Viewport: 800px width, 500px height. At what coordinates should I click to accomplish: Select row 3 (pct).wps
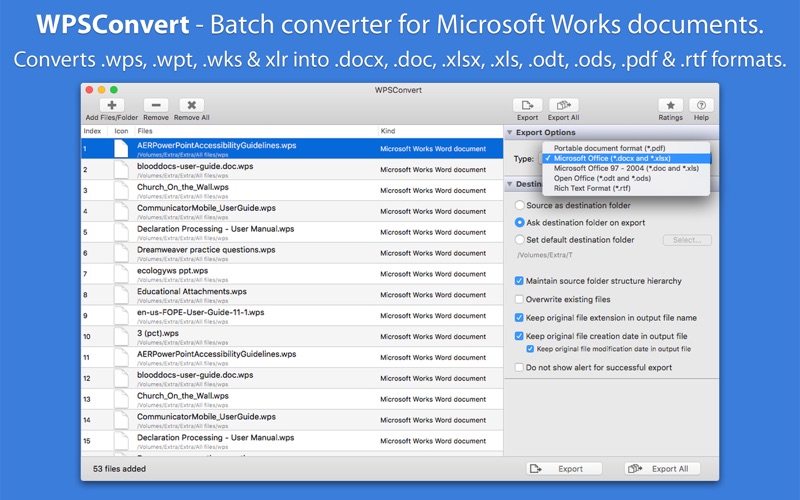(292, 337)
